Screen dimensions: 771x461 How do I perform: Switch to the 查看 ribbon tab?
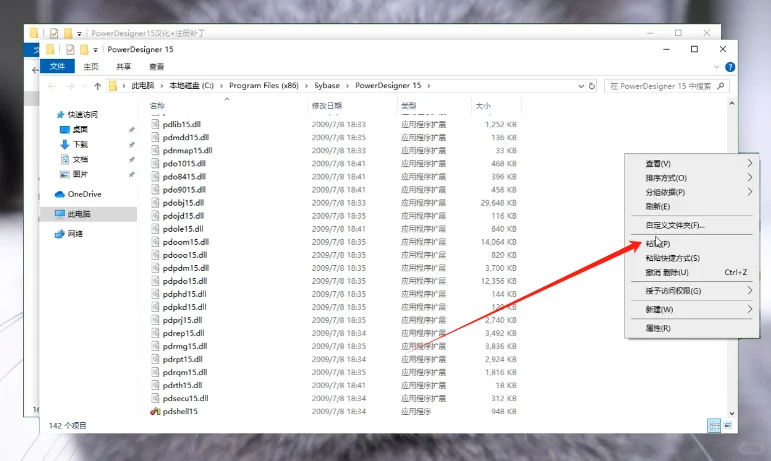coord(156,66)
